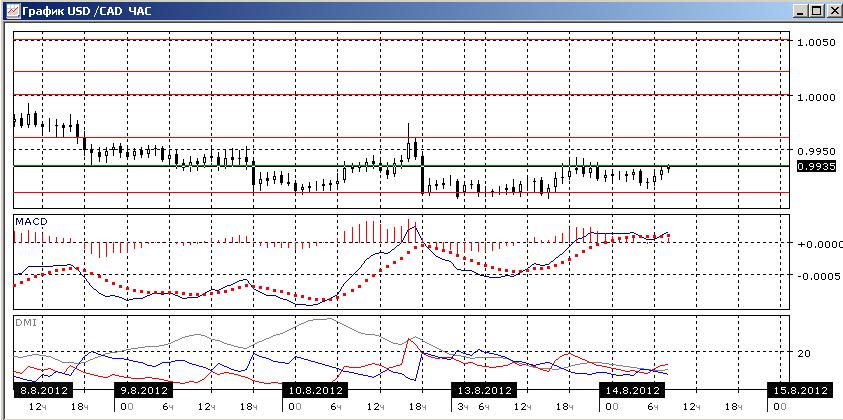Screen dimensions: 843x420
Task: Click the -0.0005 MACD axis value
Action: click(820, 276)
